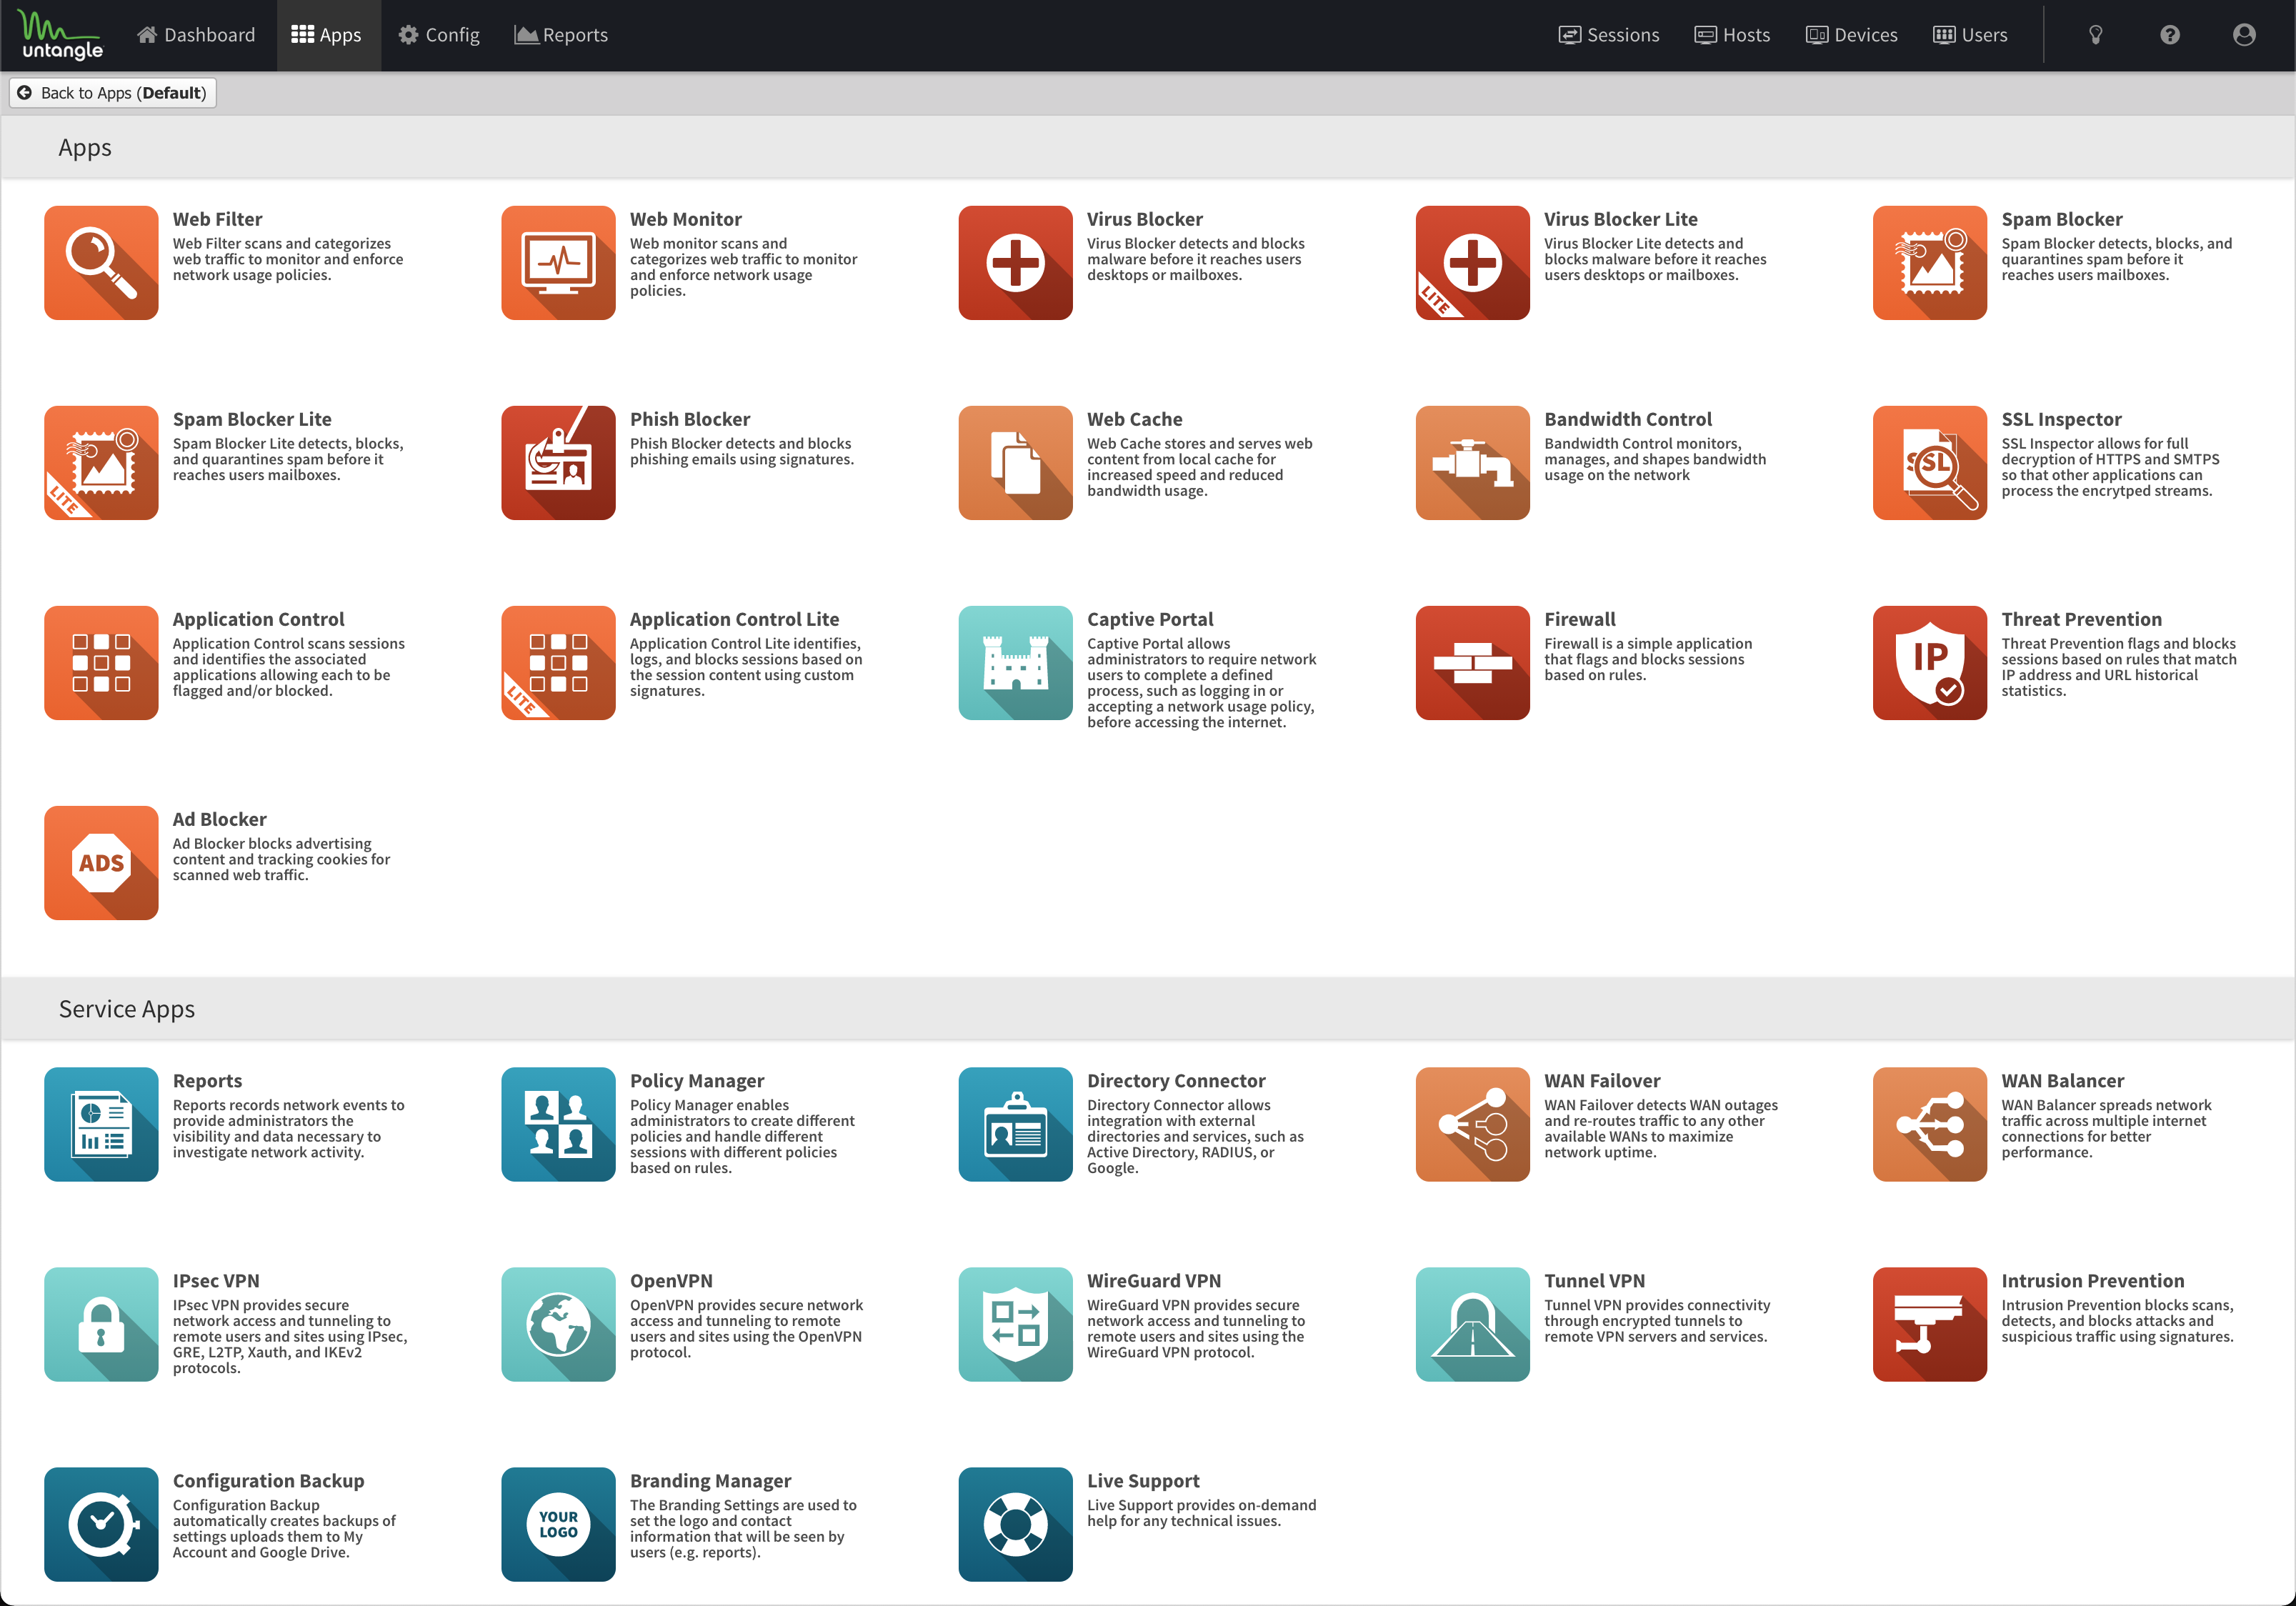Click the WAN Balancer icon
The width and height of the screenshot is (2296, 1606).
click(x=1929, y=1124)
